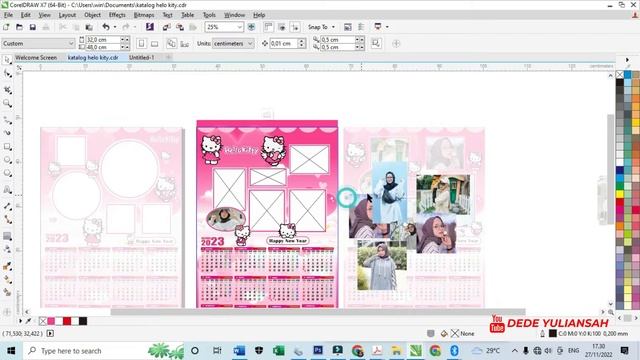The image size is (640, 360).
Task: Open document palette flyout arrow
Action: [x=20, y=321]
